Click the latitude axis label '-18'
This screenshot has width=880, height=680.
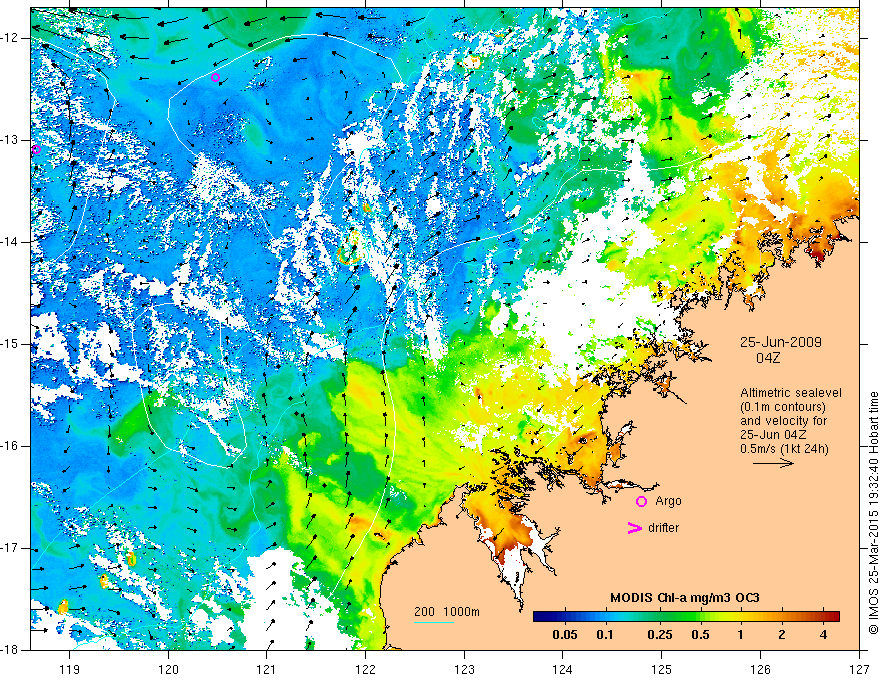click(10, 650)
